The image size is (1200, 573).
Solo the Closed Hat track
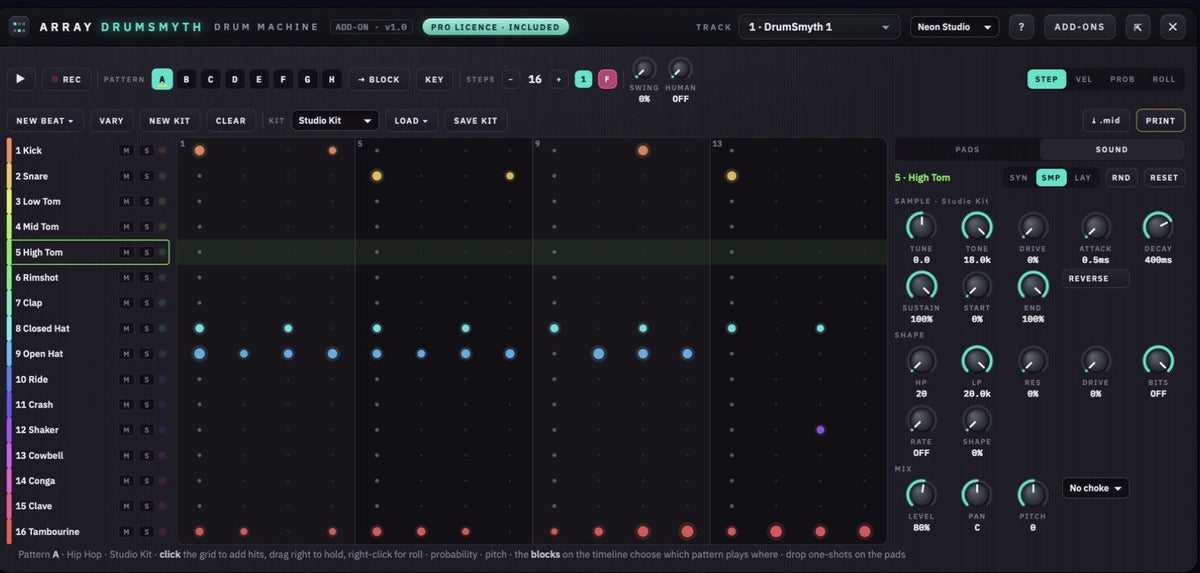point(146,328)
